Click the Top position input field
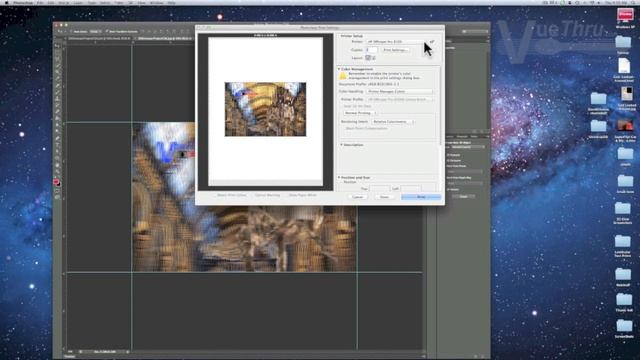Viewport: 640px width, 360px height. (379, 188)
